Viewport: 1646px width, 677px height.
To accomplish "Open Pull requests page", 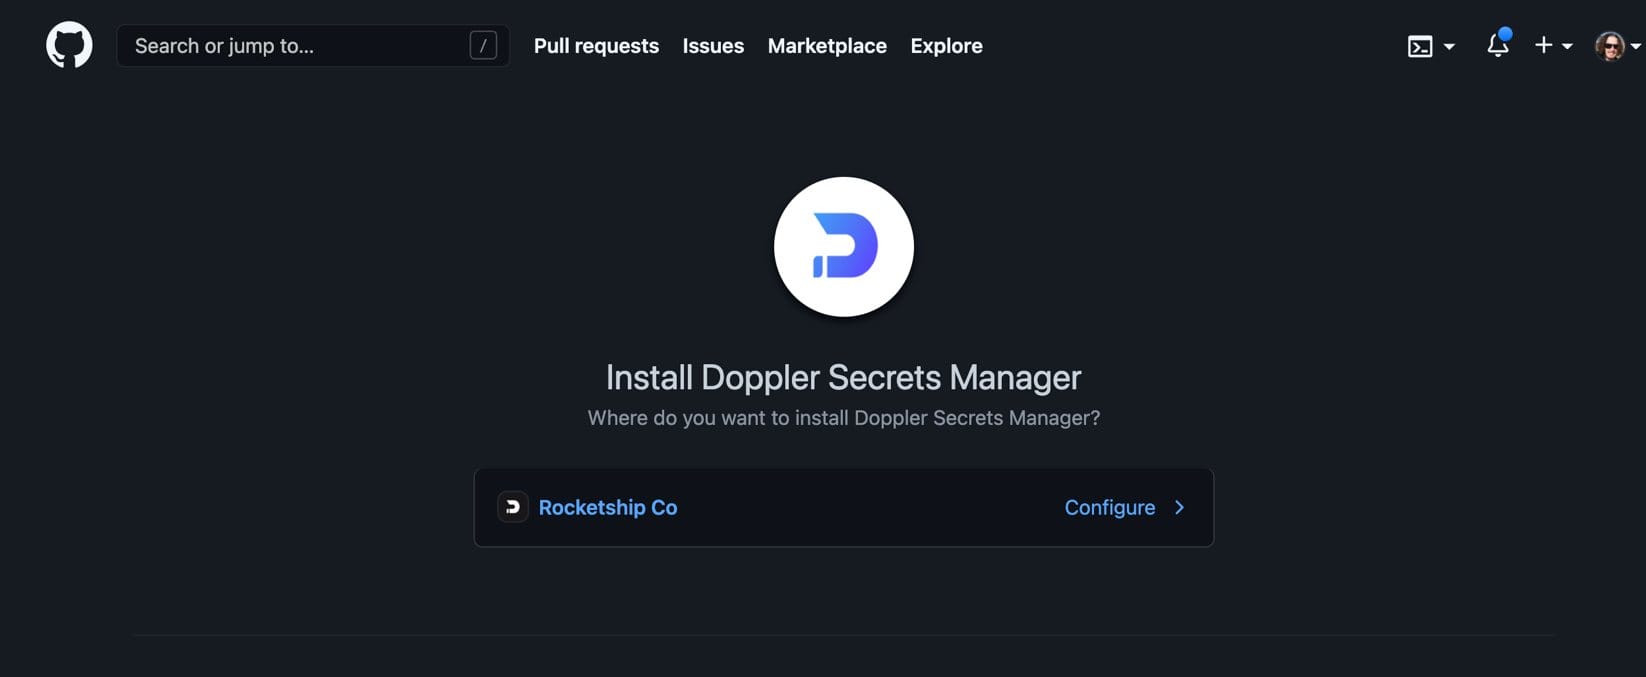I will [x=596, y=46].
